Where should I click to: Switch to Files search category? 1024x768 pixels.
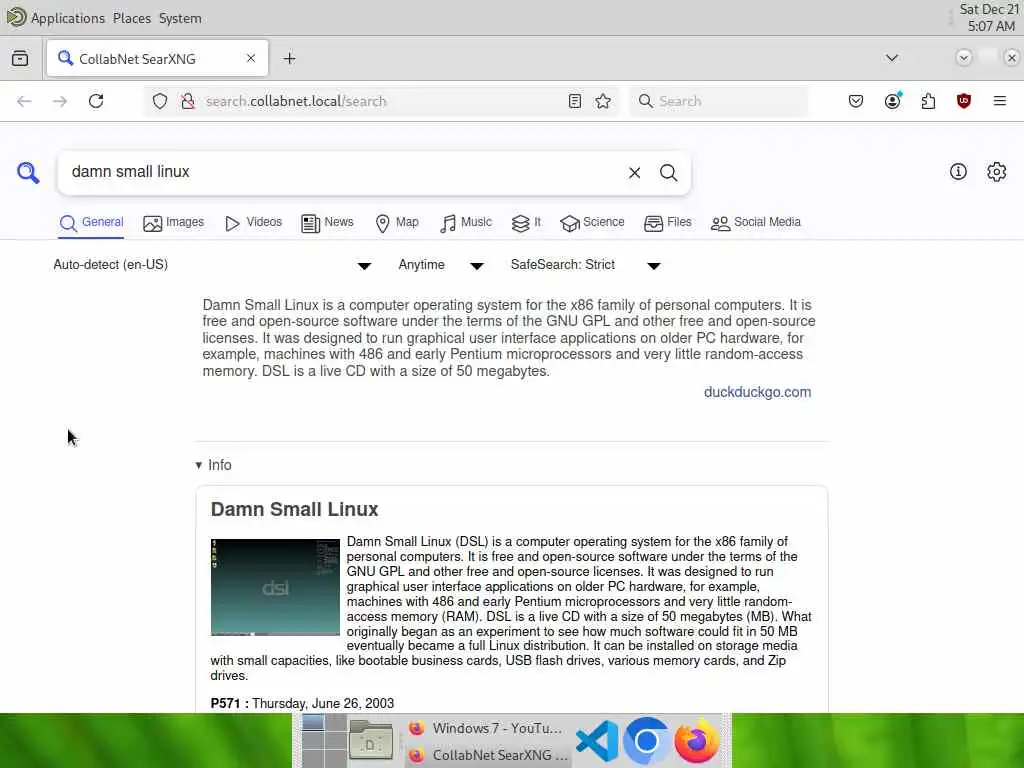click(x=667, y=223)
